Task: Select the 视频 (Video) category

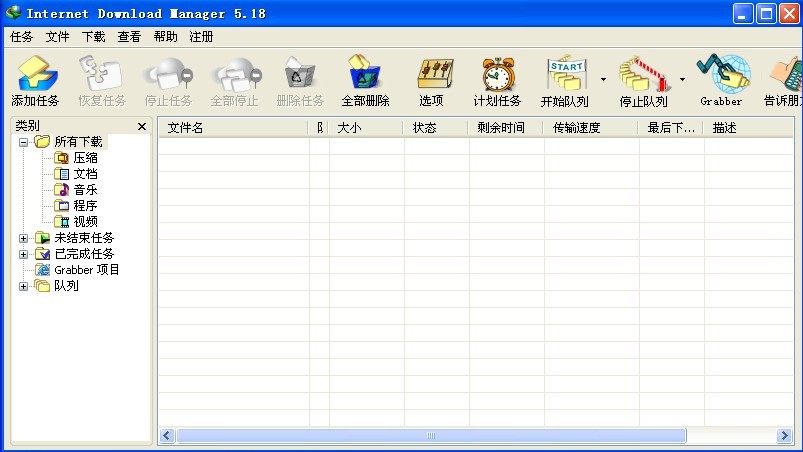Action: 85,222
